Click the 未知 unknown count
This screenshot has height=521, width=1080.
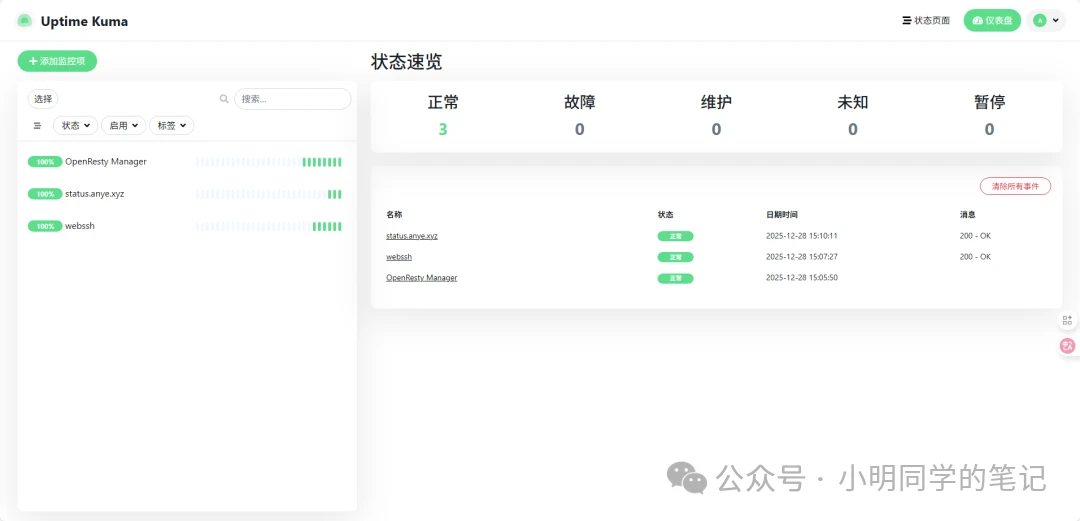point(853,129)
